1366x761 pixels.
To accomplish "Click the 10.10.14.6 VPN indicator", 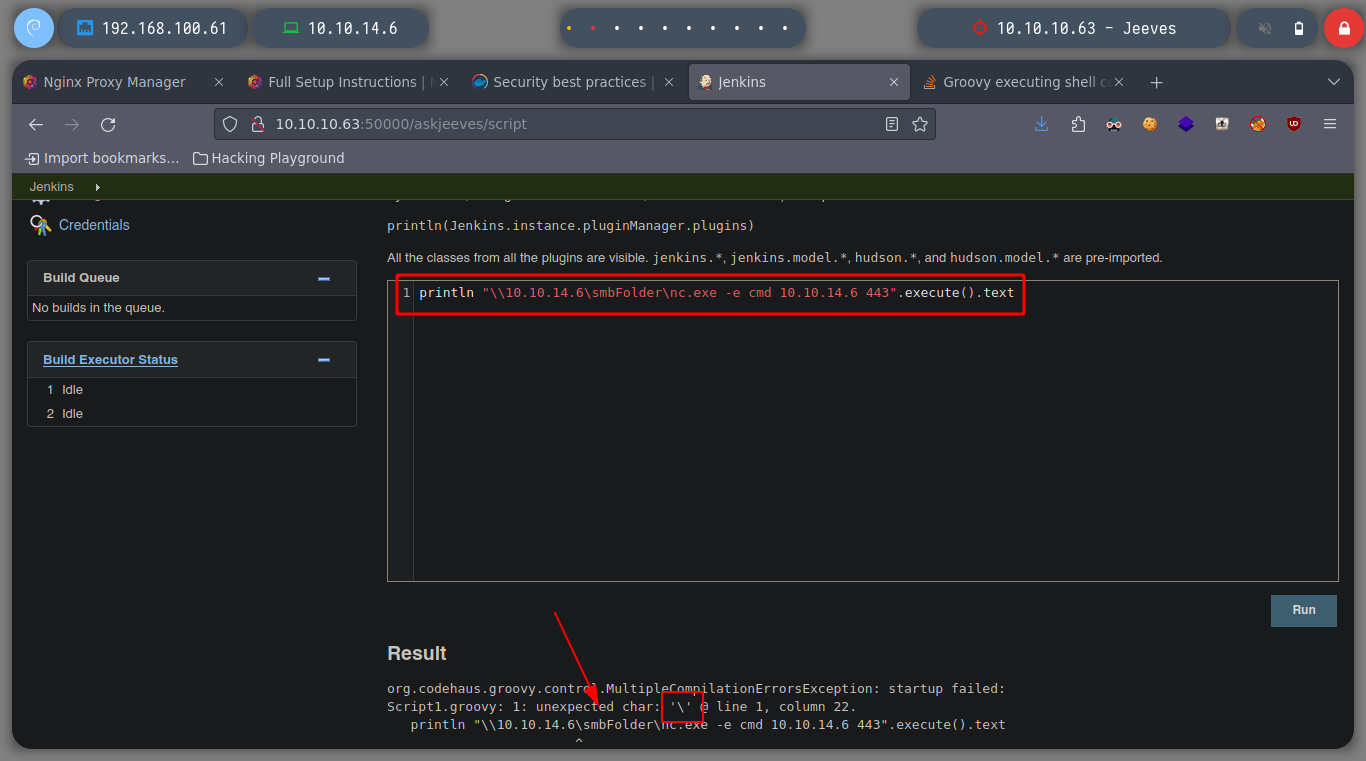I will (340, 28).
